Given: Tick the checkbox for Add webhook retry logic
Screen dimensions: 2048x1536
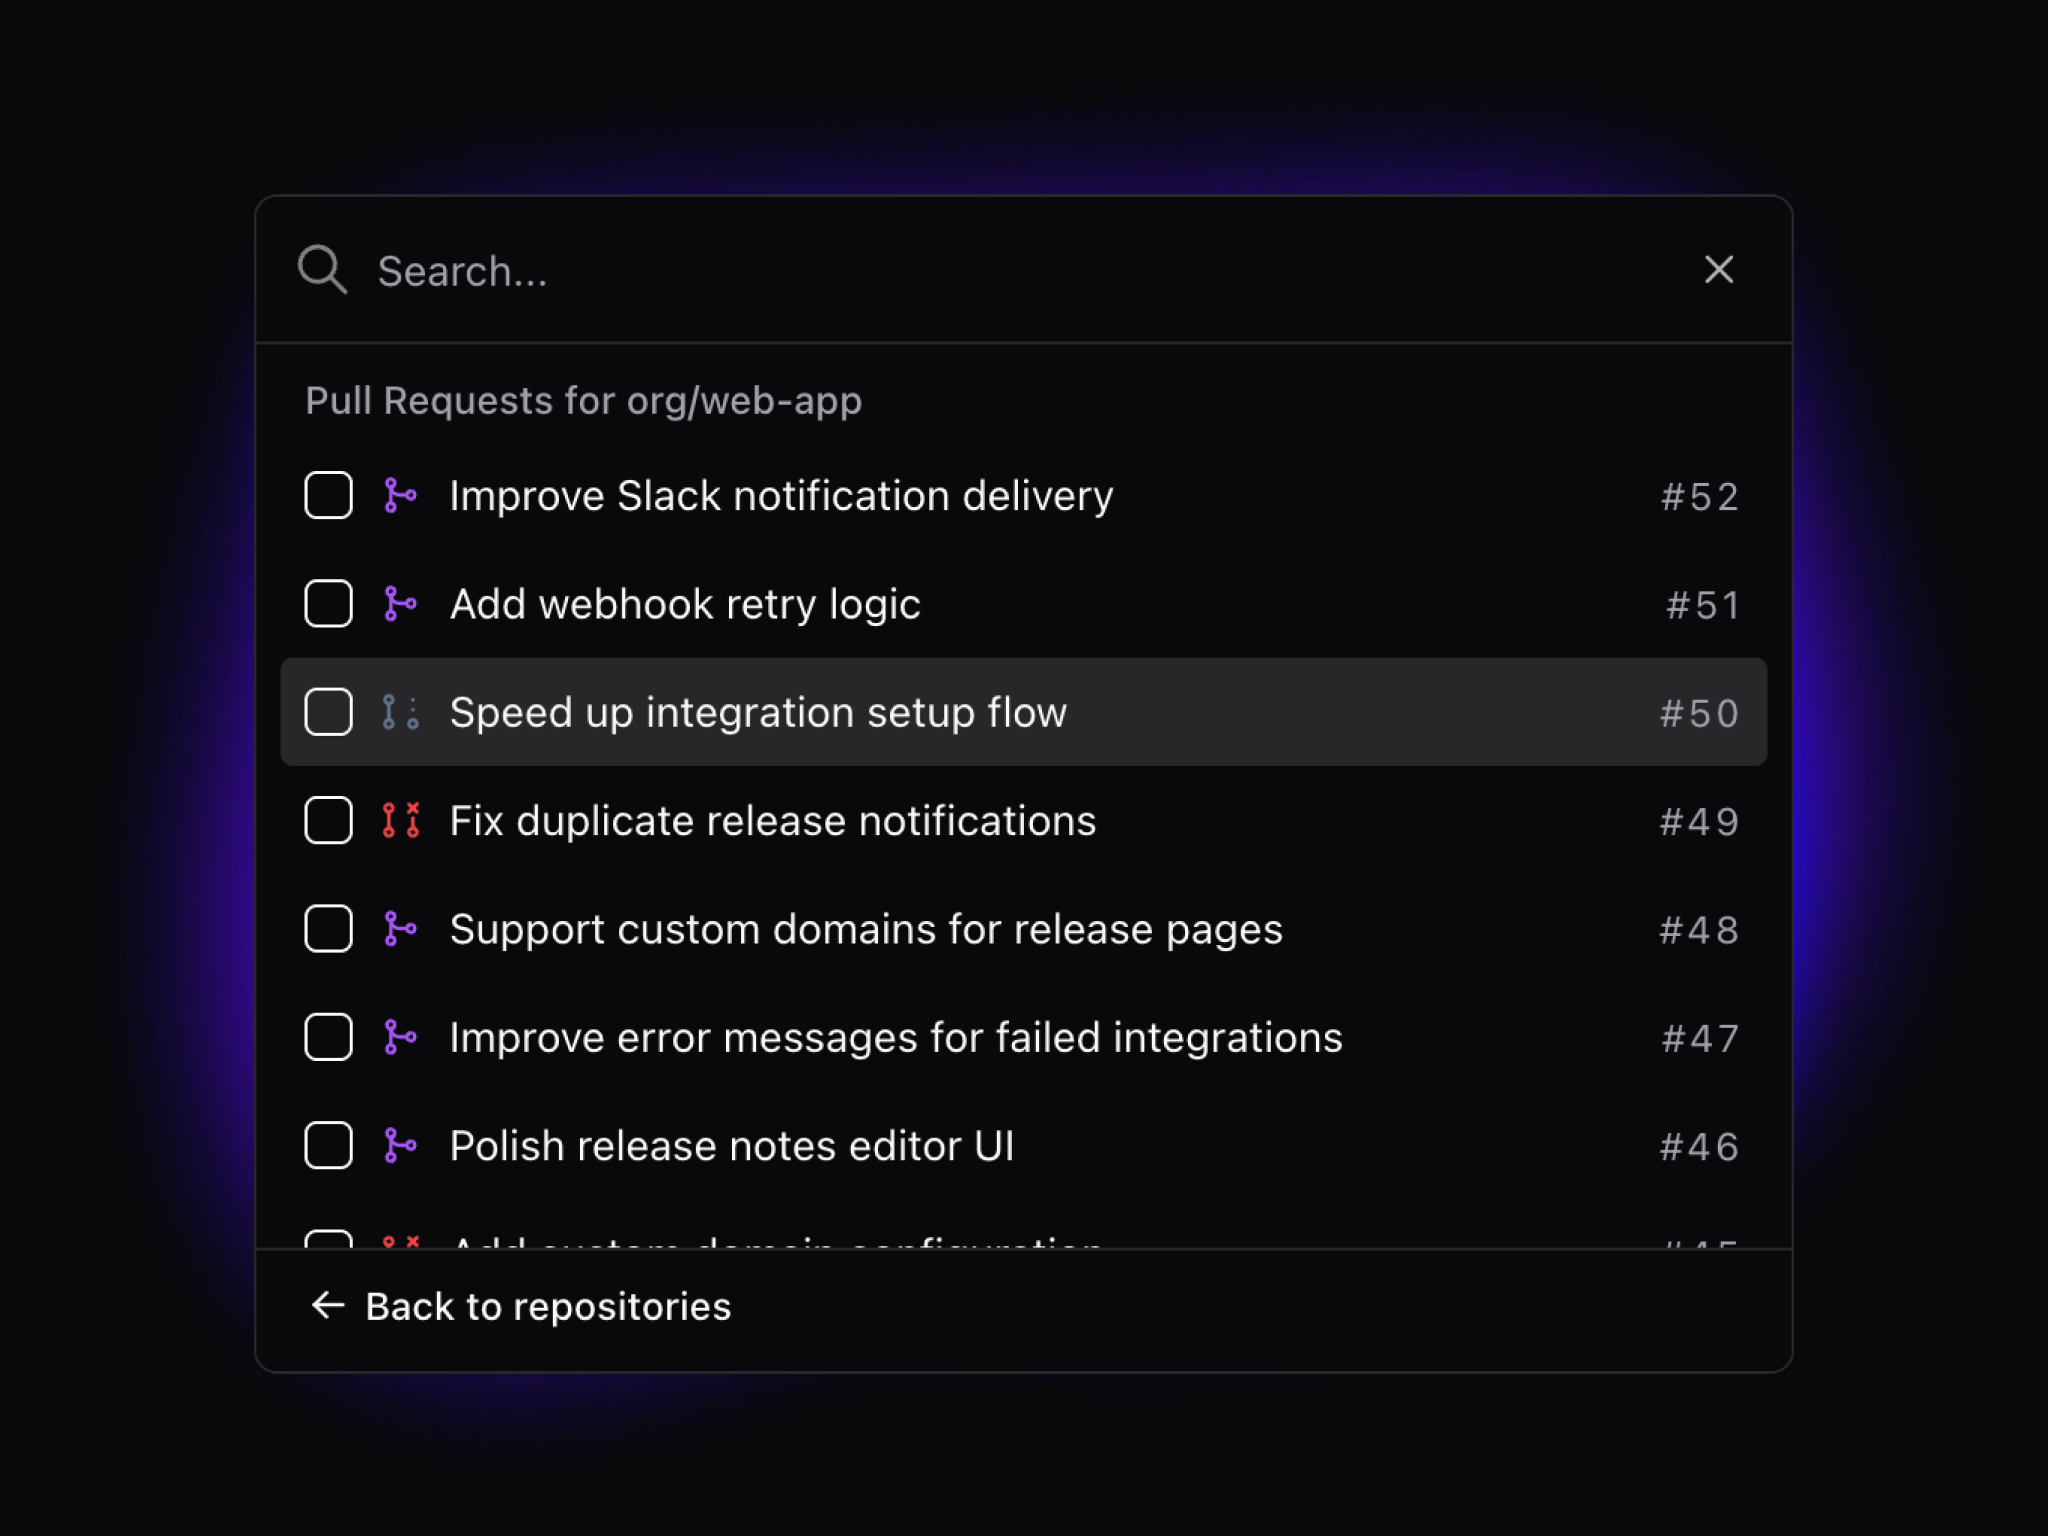Looking at the screenshot, I should [x=328, y=604].
